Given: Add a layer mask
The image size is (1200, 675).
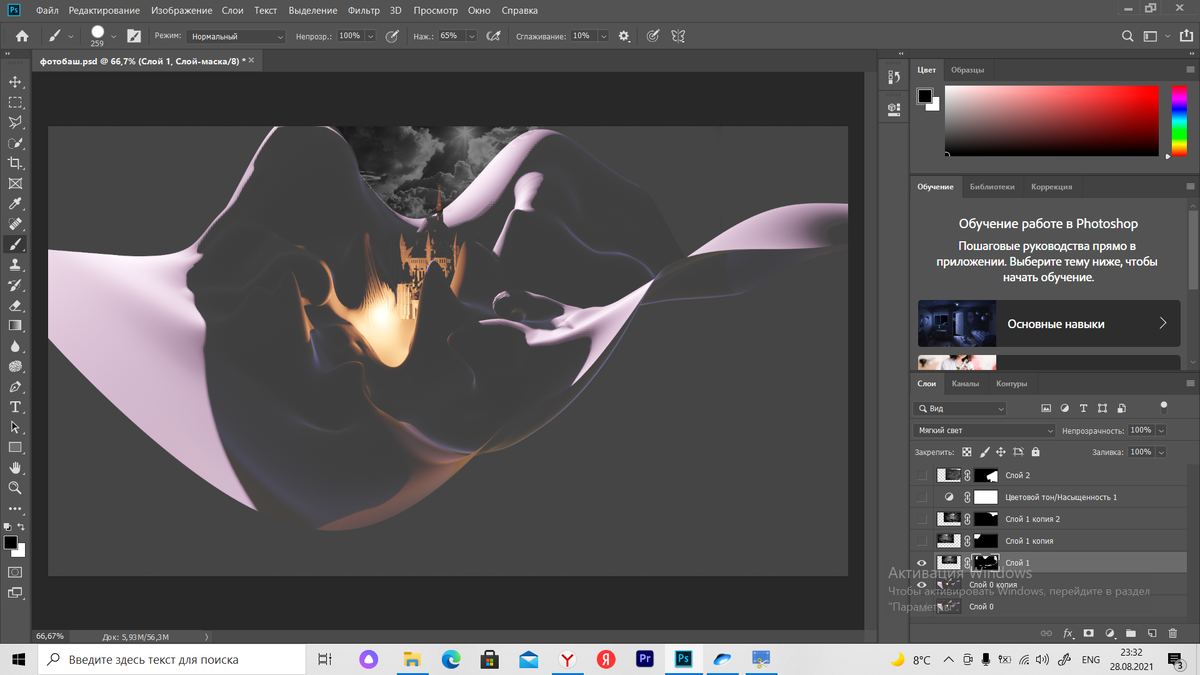Looking at the screenshot, I should point(1089,633).
